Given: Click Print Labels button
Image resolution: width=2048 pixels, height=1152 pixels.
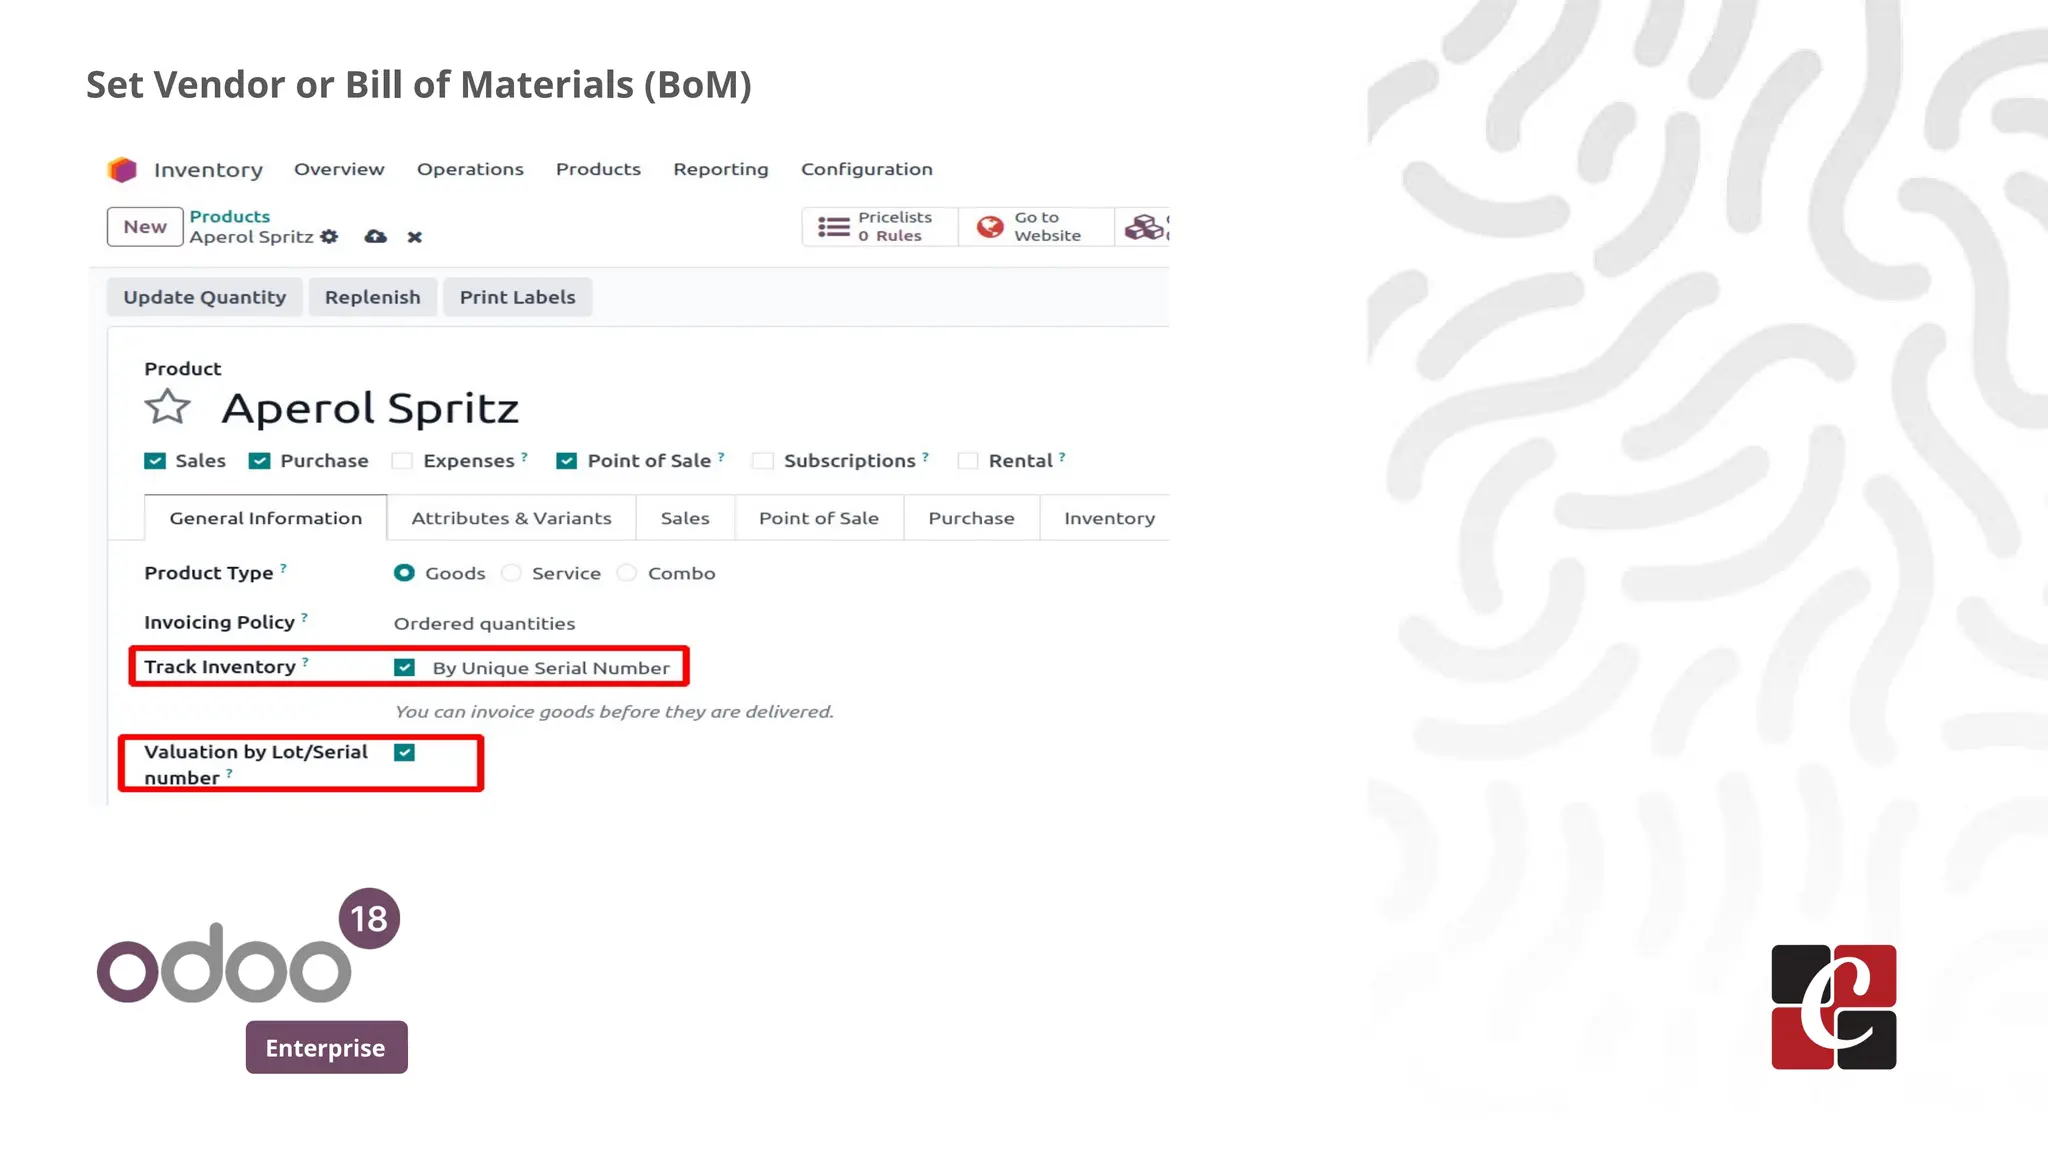Looking at the screenshot, I should click(x=518, y=297).
